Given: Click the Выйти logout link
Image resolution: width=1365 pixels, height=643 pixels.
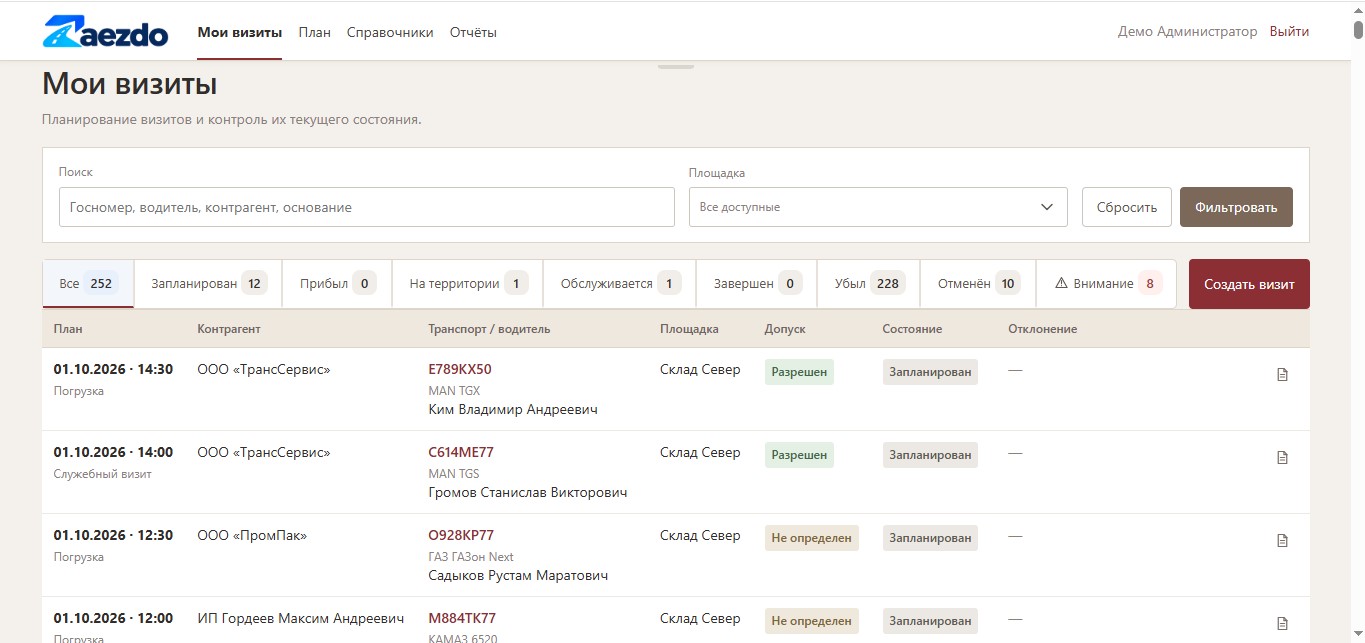Looking at the screenshot, I should (x=1289, y=32).
